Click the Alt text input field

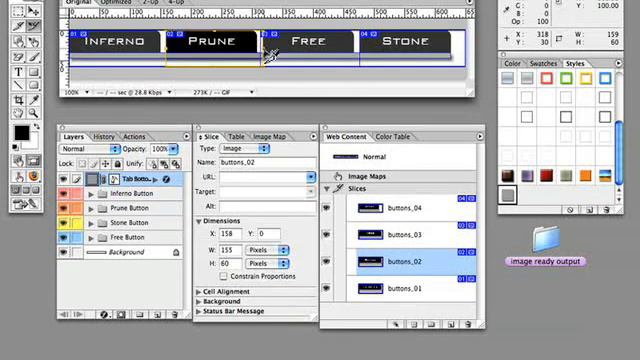tap(268, 207)
